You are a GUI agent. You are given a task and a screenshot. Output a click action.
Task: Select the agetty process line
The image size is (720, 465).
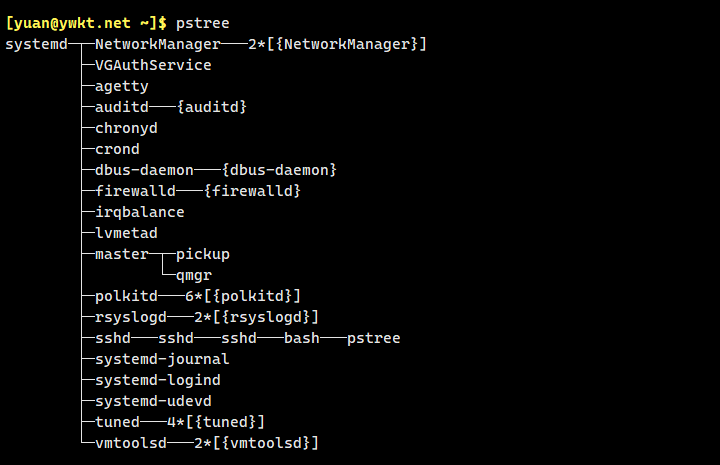[x=122, y=86]
